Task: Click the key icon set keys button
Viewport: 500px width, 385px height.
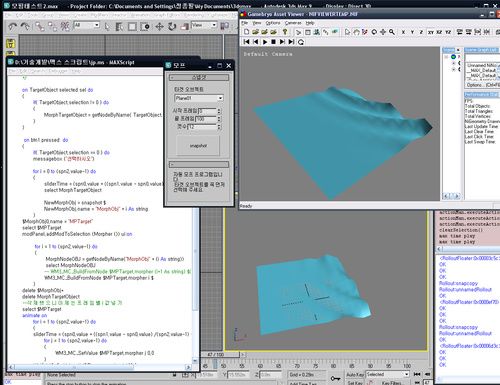Action: point(335,378)
